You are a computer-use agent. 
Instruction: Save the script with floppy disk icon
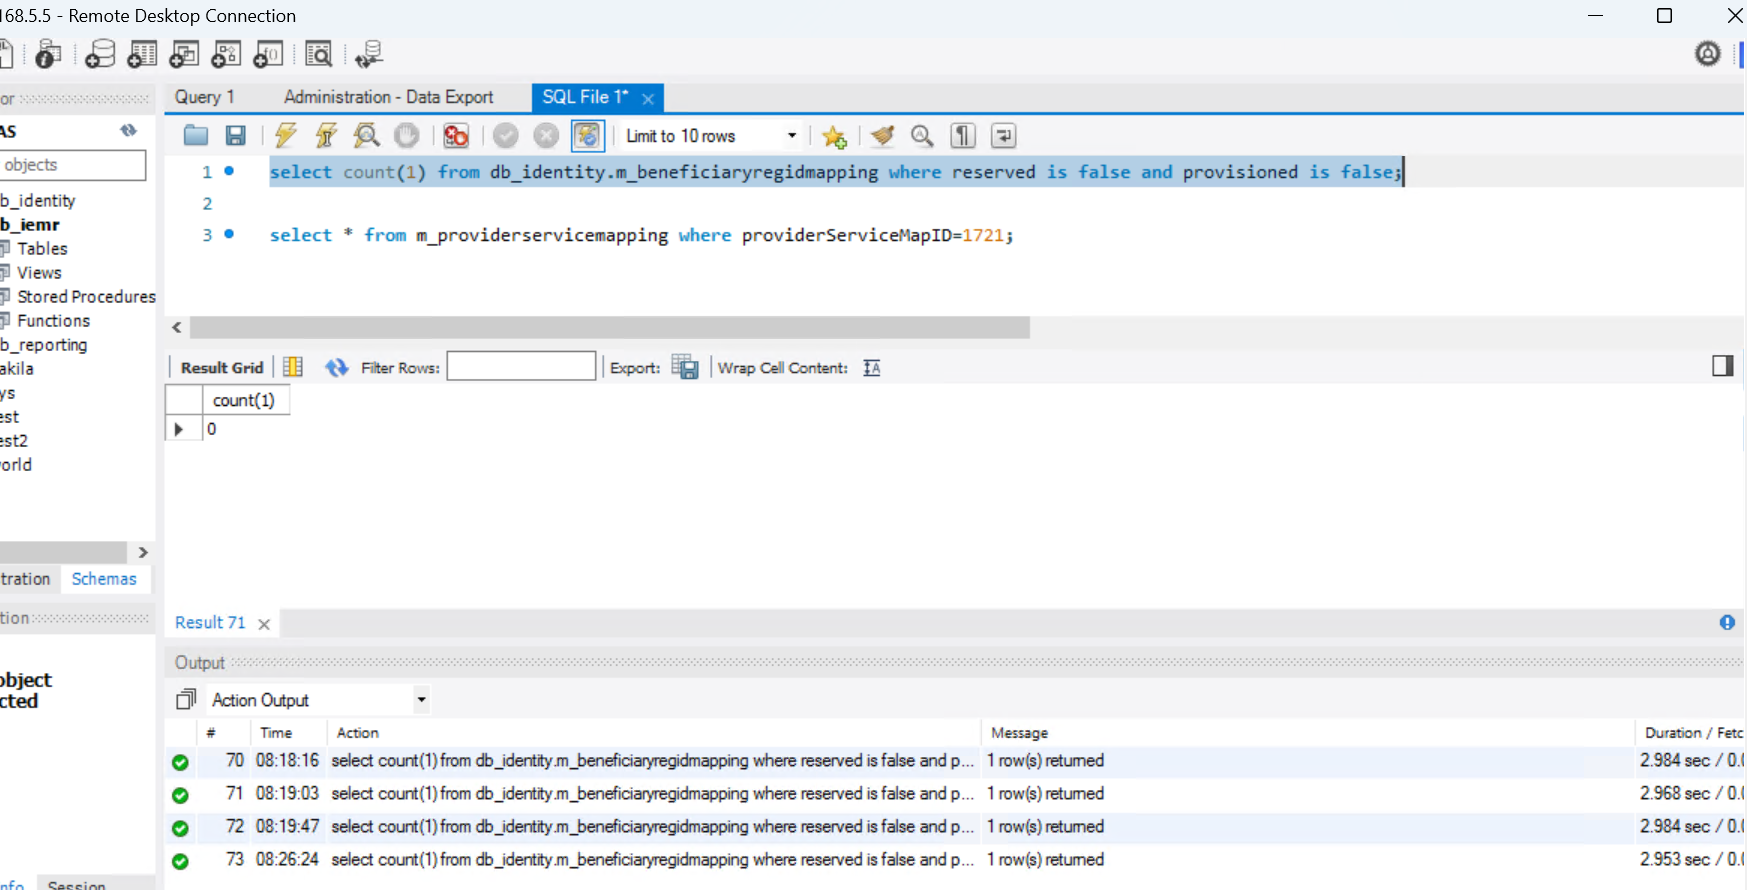tap(236, 136)
